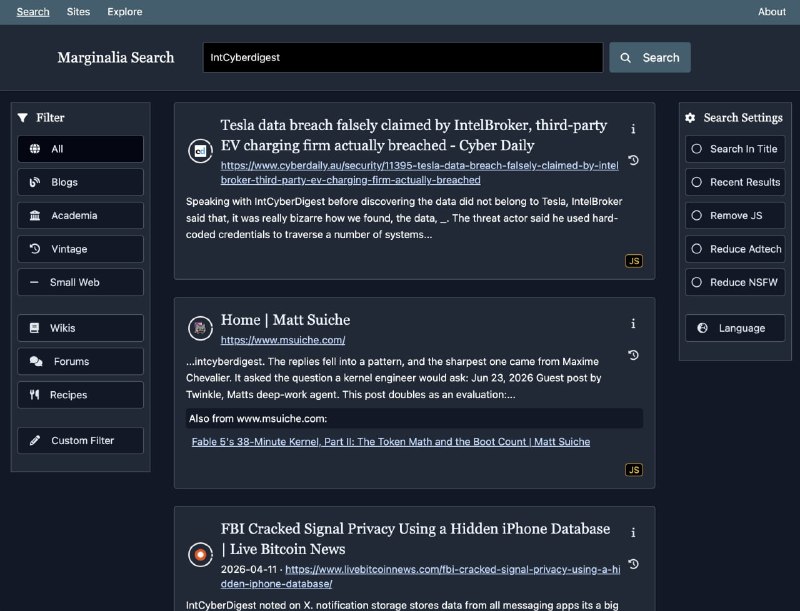Select the All filter

(x=81, y=149)
